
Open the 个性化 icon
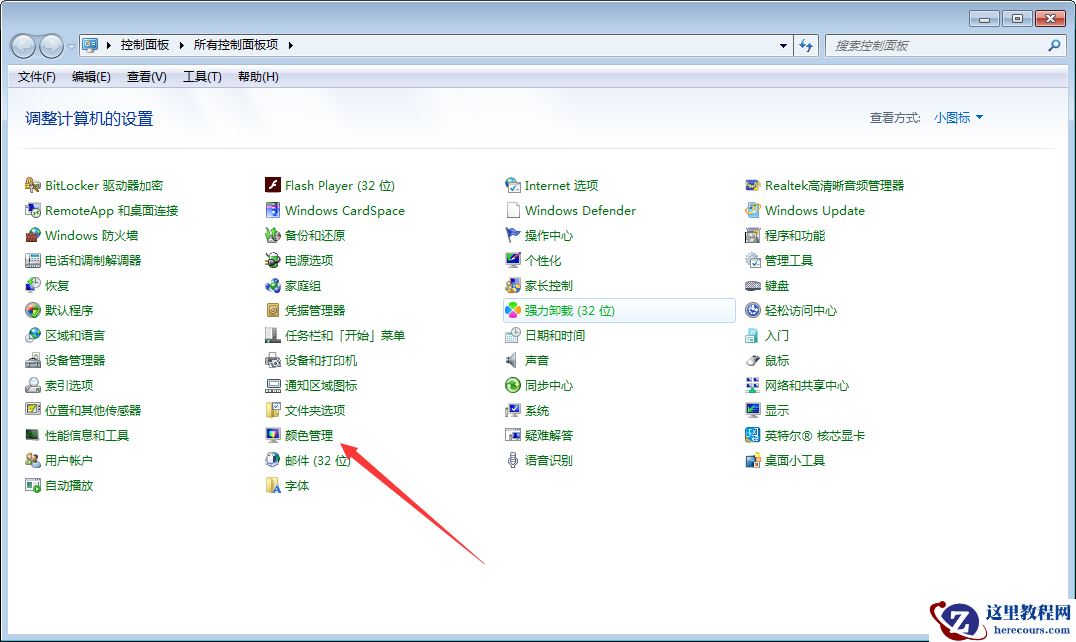(x=513, y=261)
